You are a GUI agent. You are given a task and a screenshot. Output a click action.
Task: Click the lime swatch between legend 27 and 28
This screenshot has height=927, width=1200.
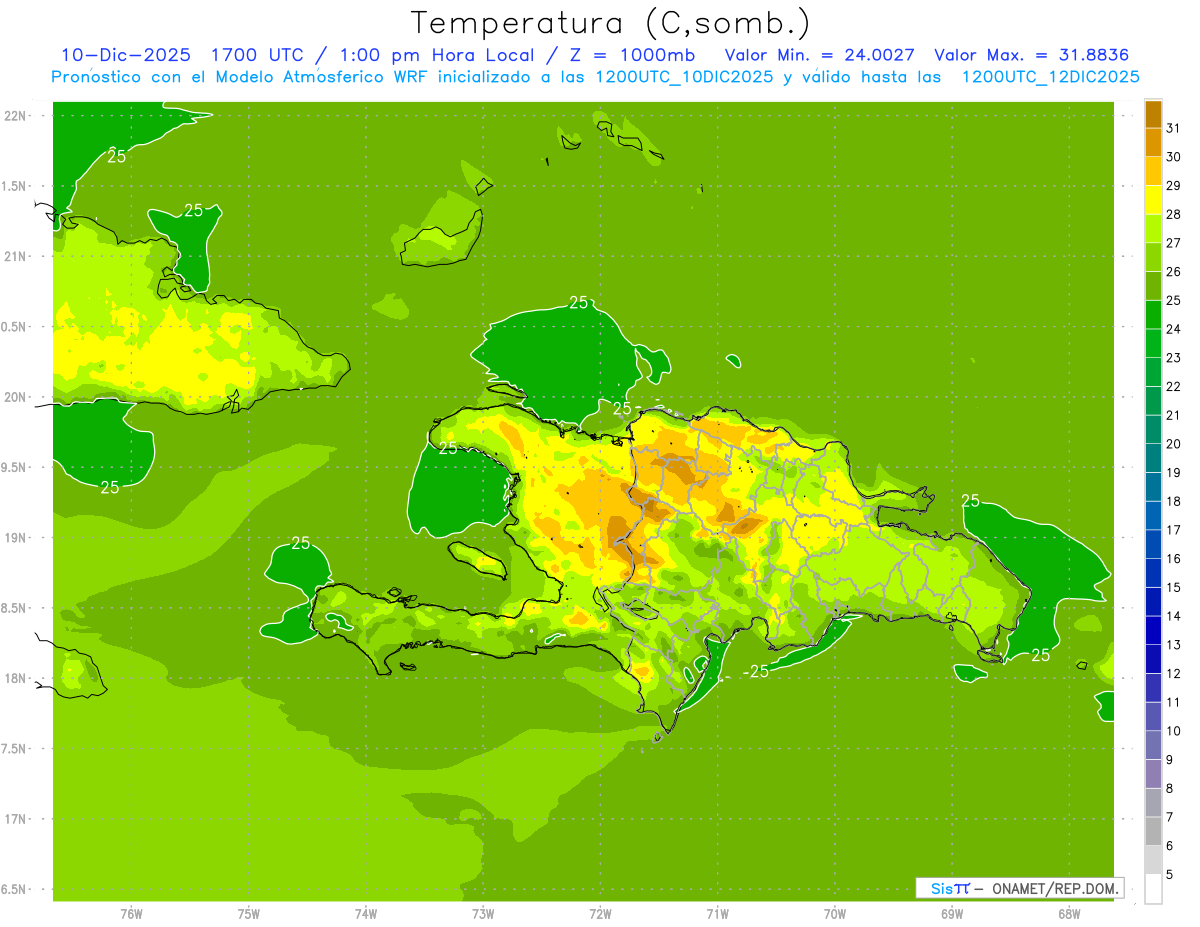coord(1153,228)
